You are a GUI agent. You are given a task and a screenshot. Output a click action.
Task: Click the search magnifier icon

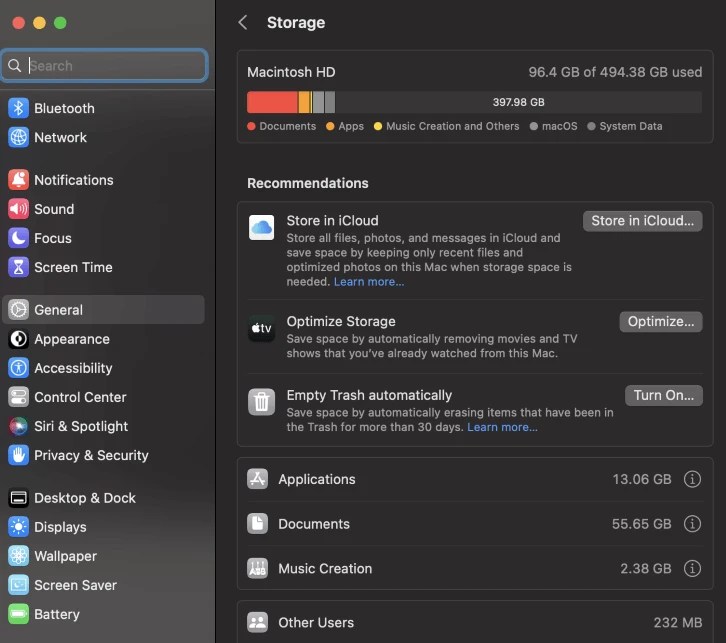pos(15,66)
